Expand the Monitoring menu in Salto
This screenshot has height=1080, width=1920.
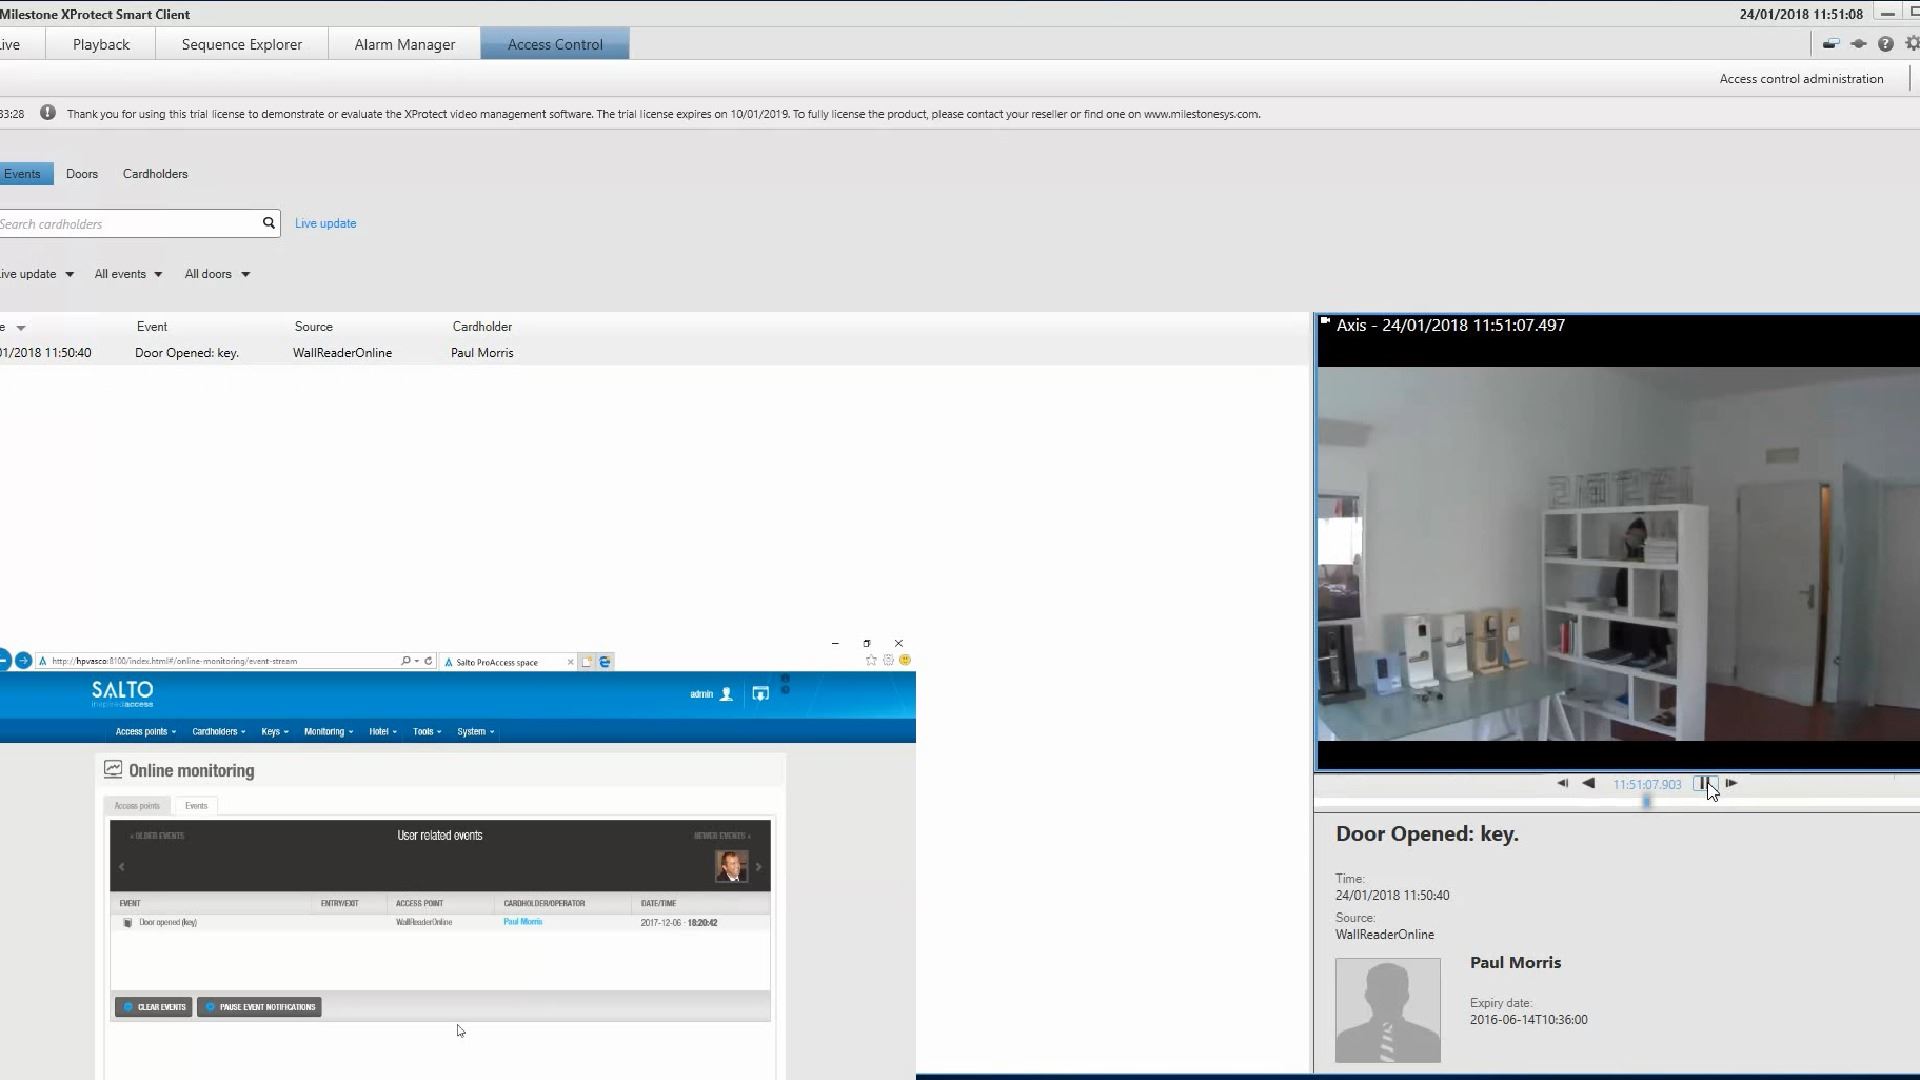point(329,731)
